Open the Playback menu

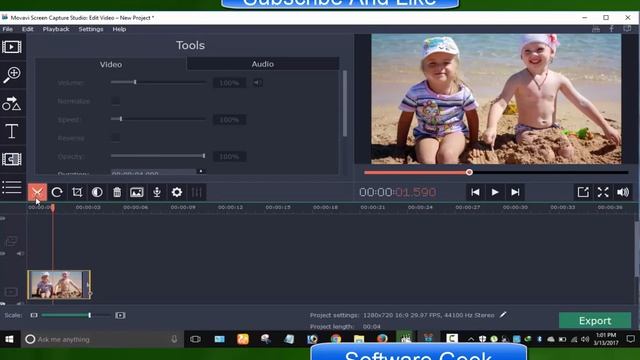coord(56,29)
